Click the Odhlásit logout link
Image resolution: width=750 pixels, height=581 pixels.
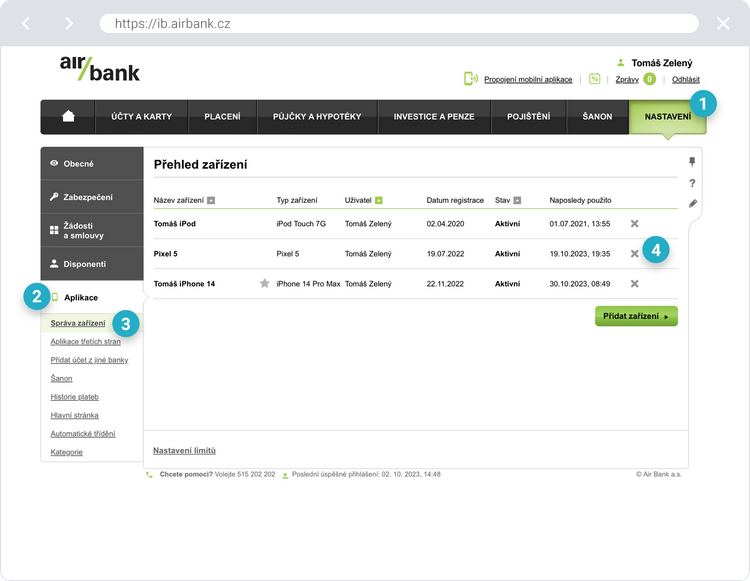point(686,79)
